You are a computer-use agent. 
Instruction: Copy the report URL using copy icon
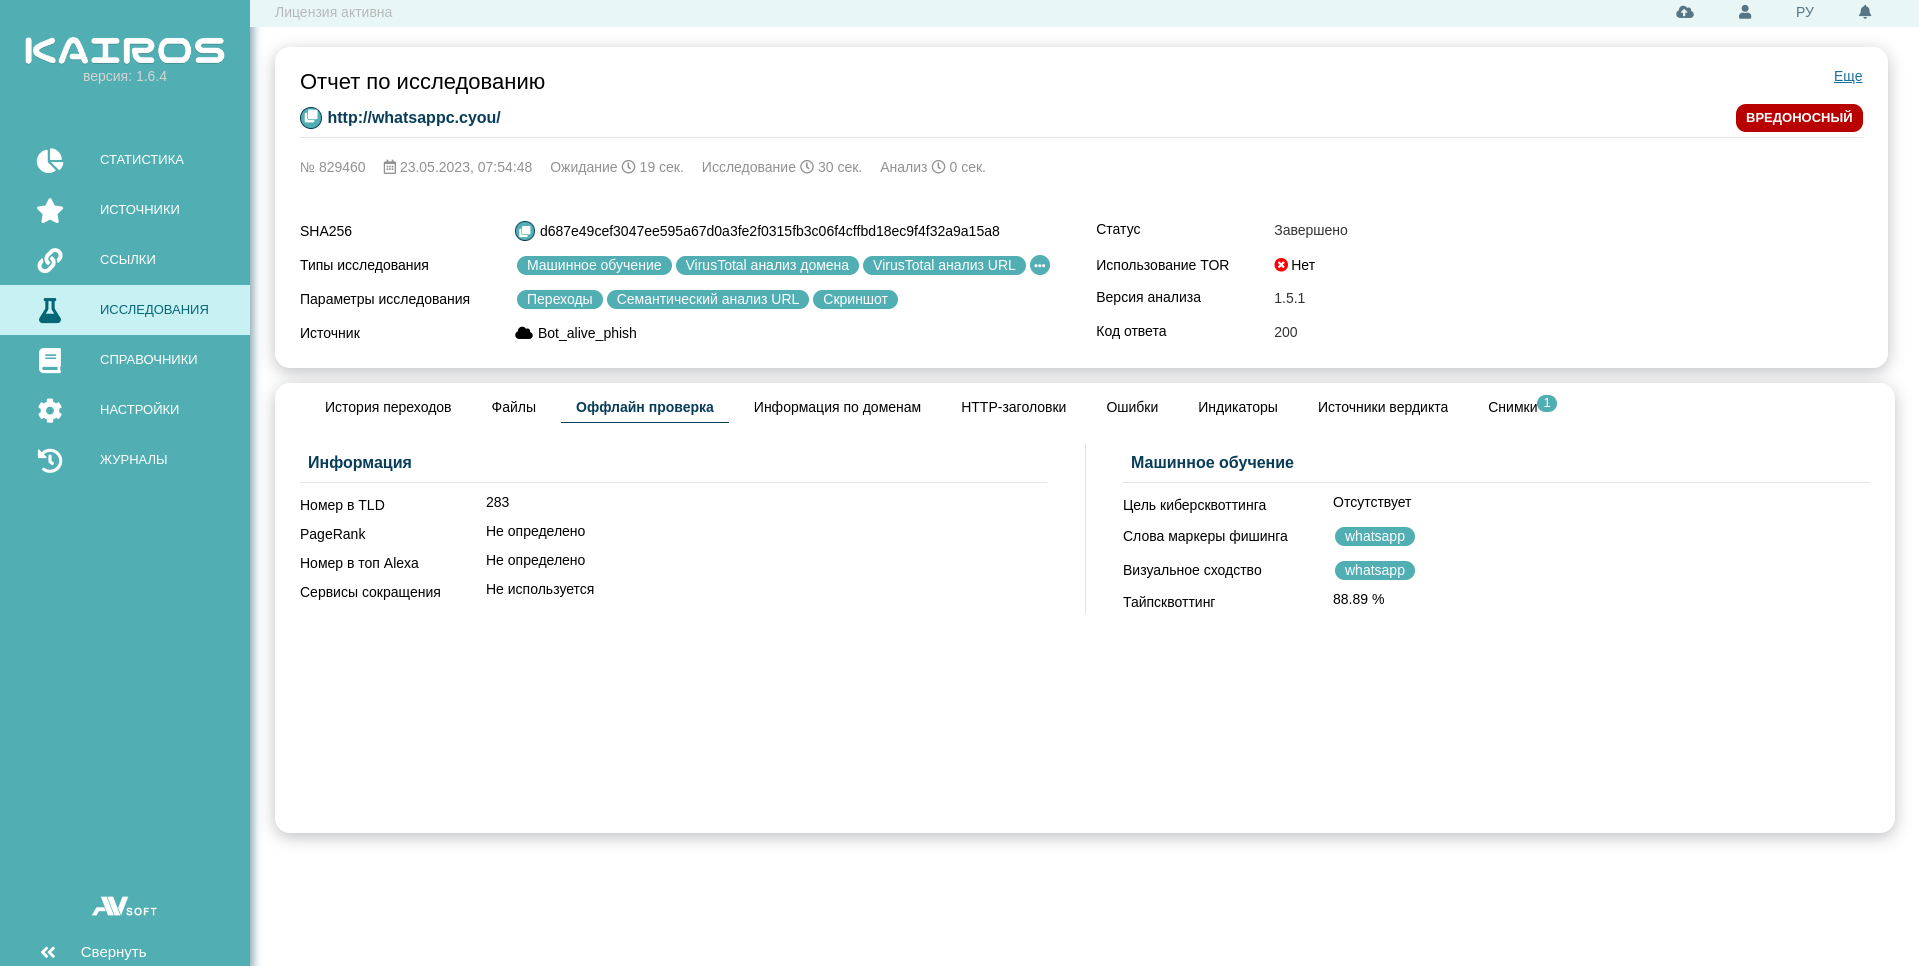311,118
